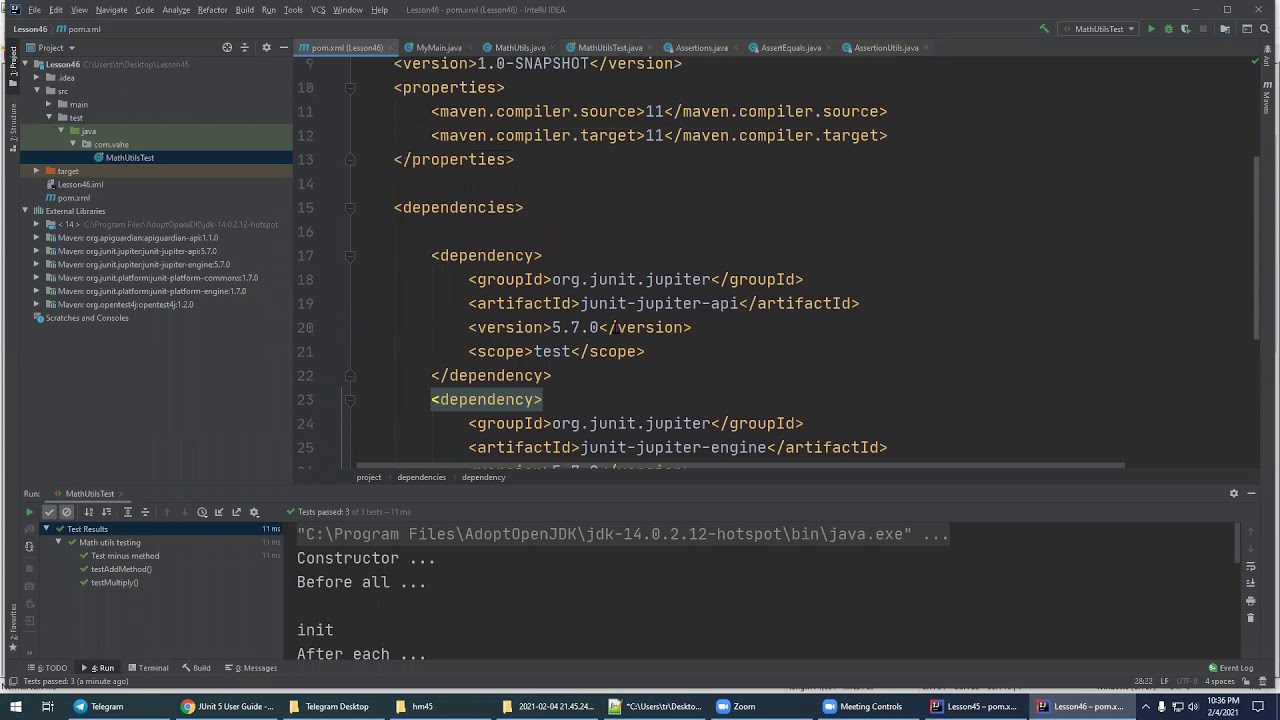The width and height of the screenshot is (1280, 720).
Task: Open Event Log from status bar
Action: pyautogui.click(x=1230, y=668)
